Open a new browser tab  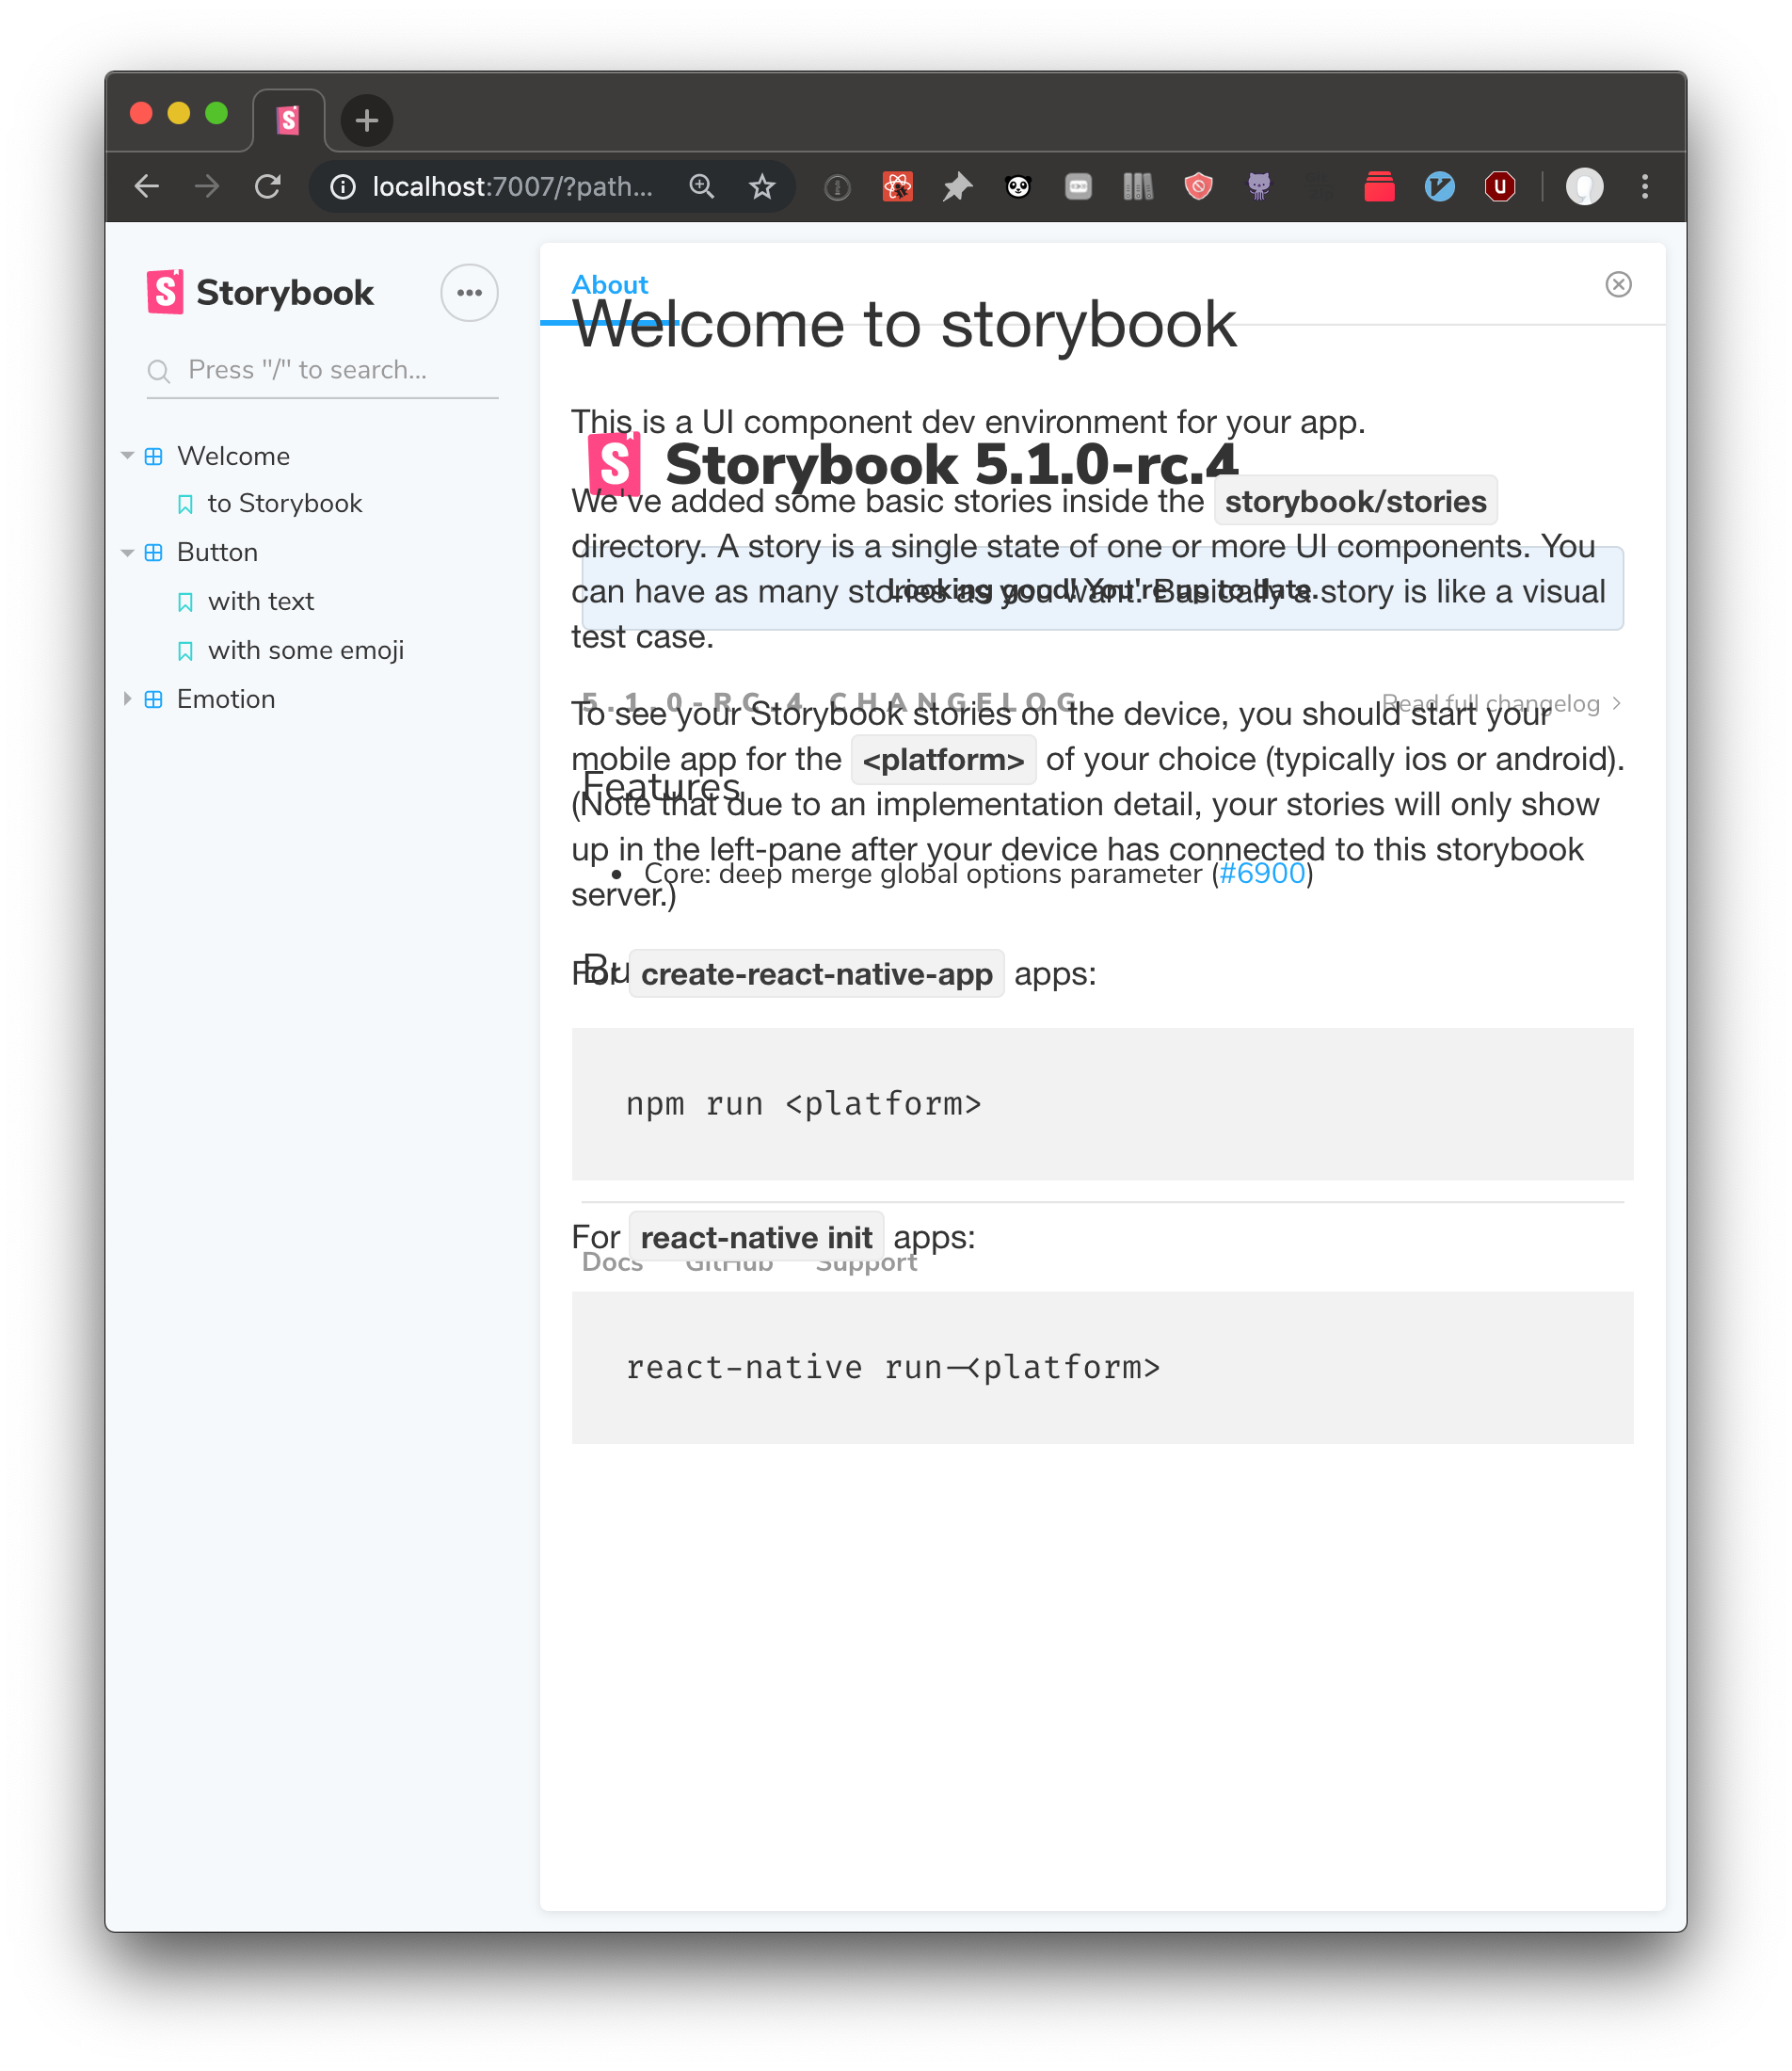pos(367,121)
